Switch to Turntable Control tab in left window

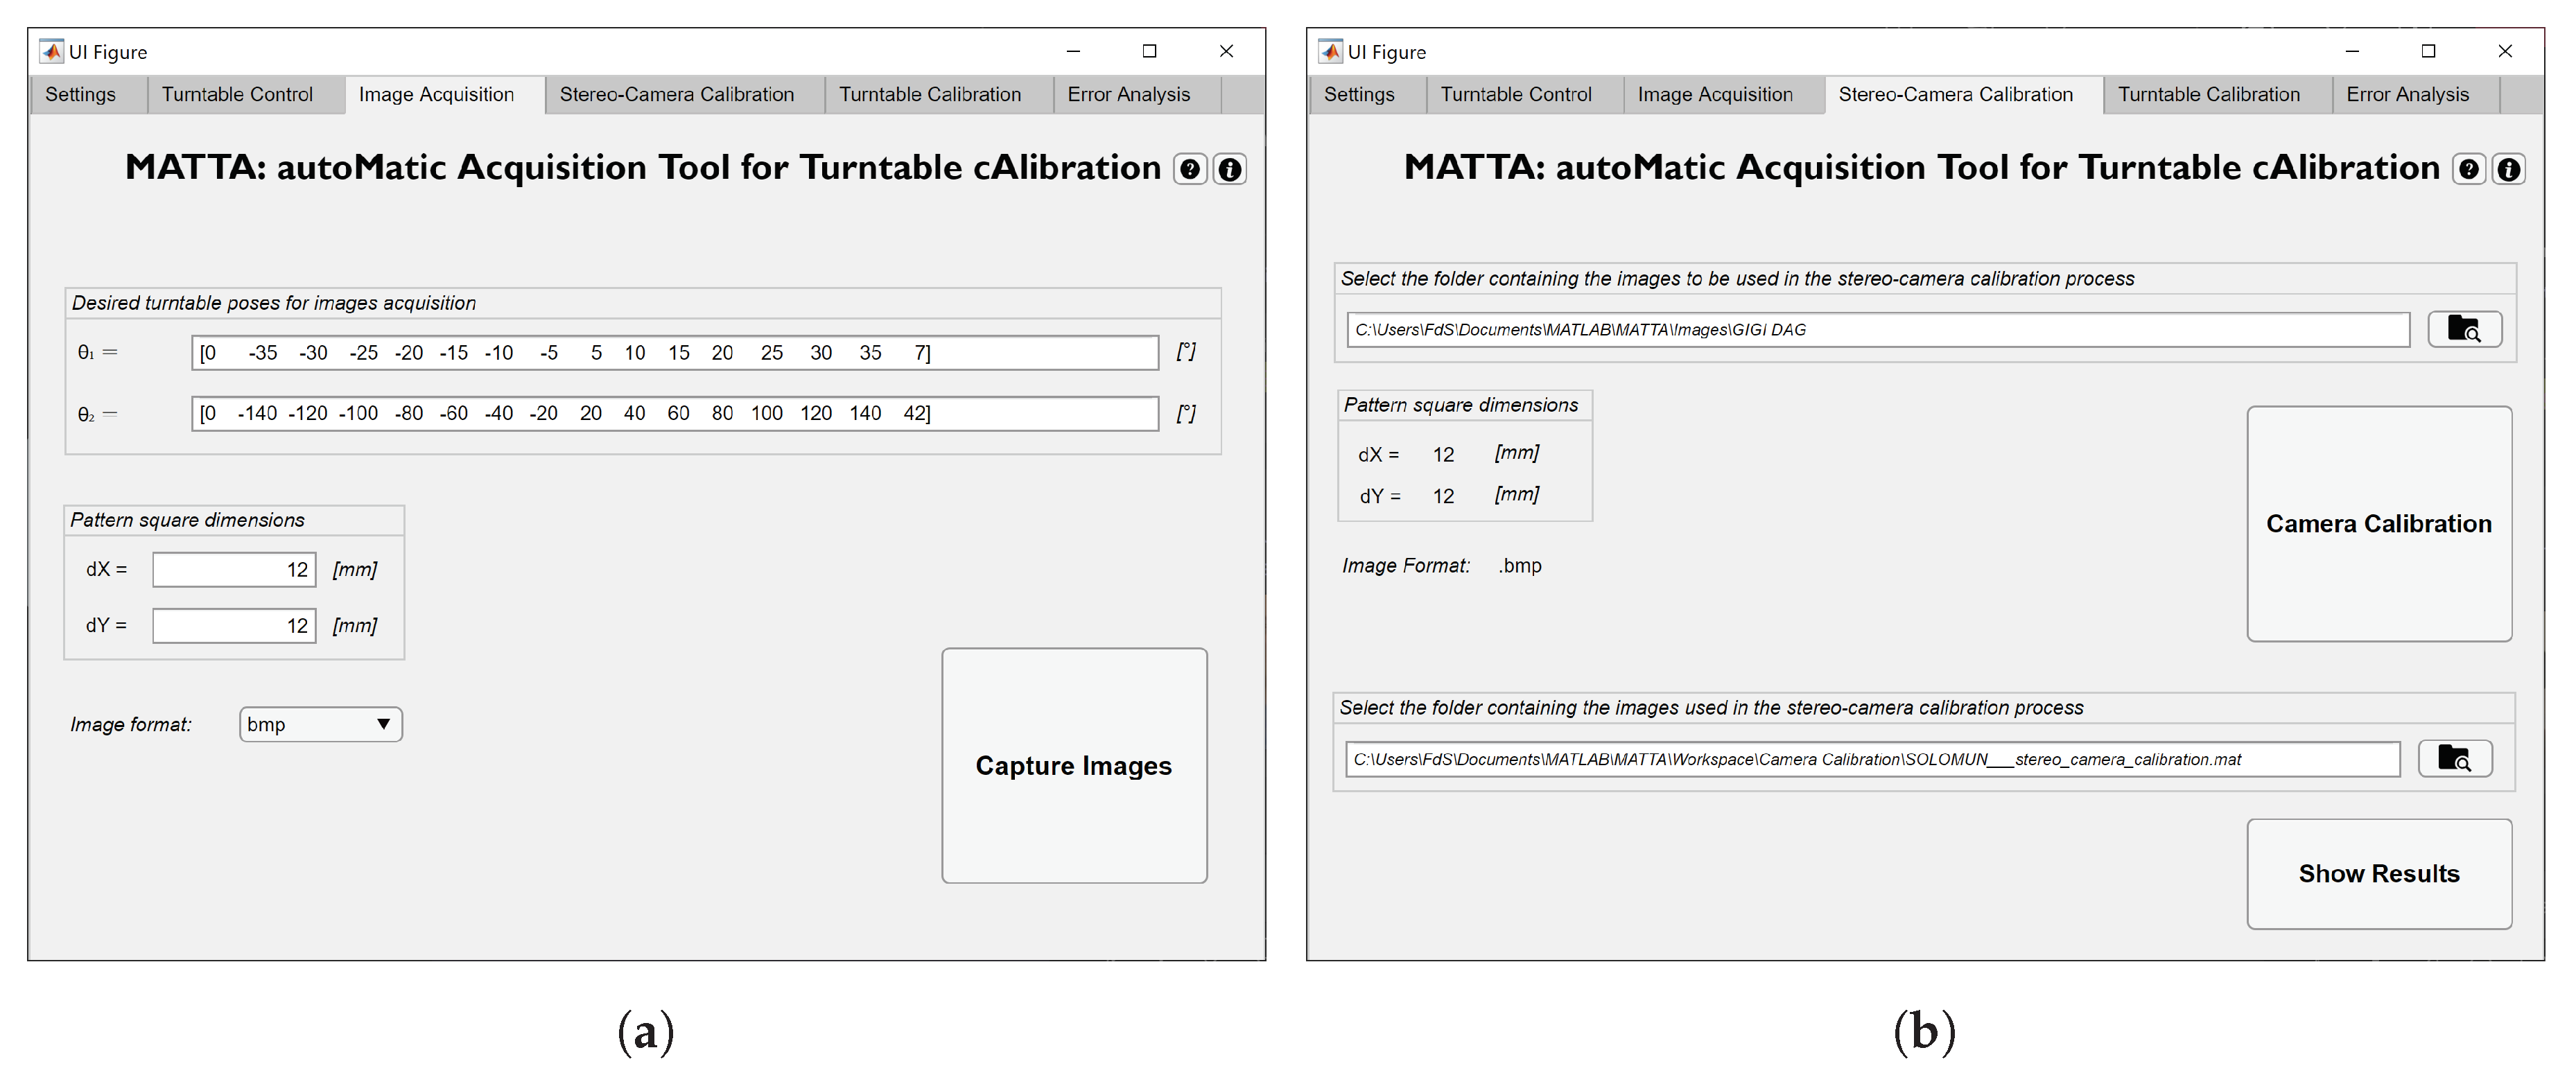(237, 95)
